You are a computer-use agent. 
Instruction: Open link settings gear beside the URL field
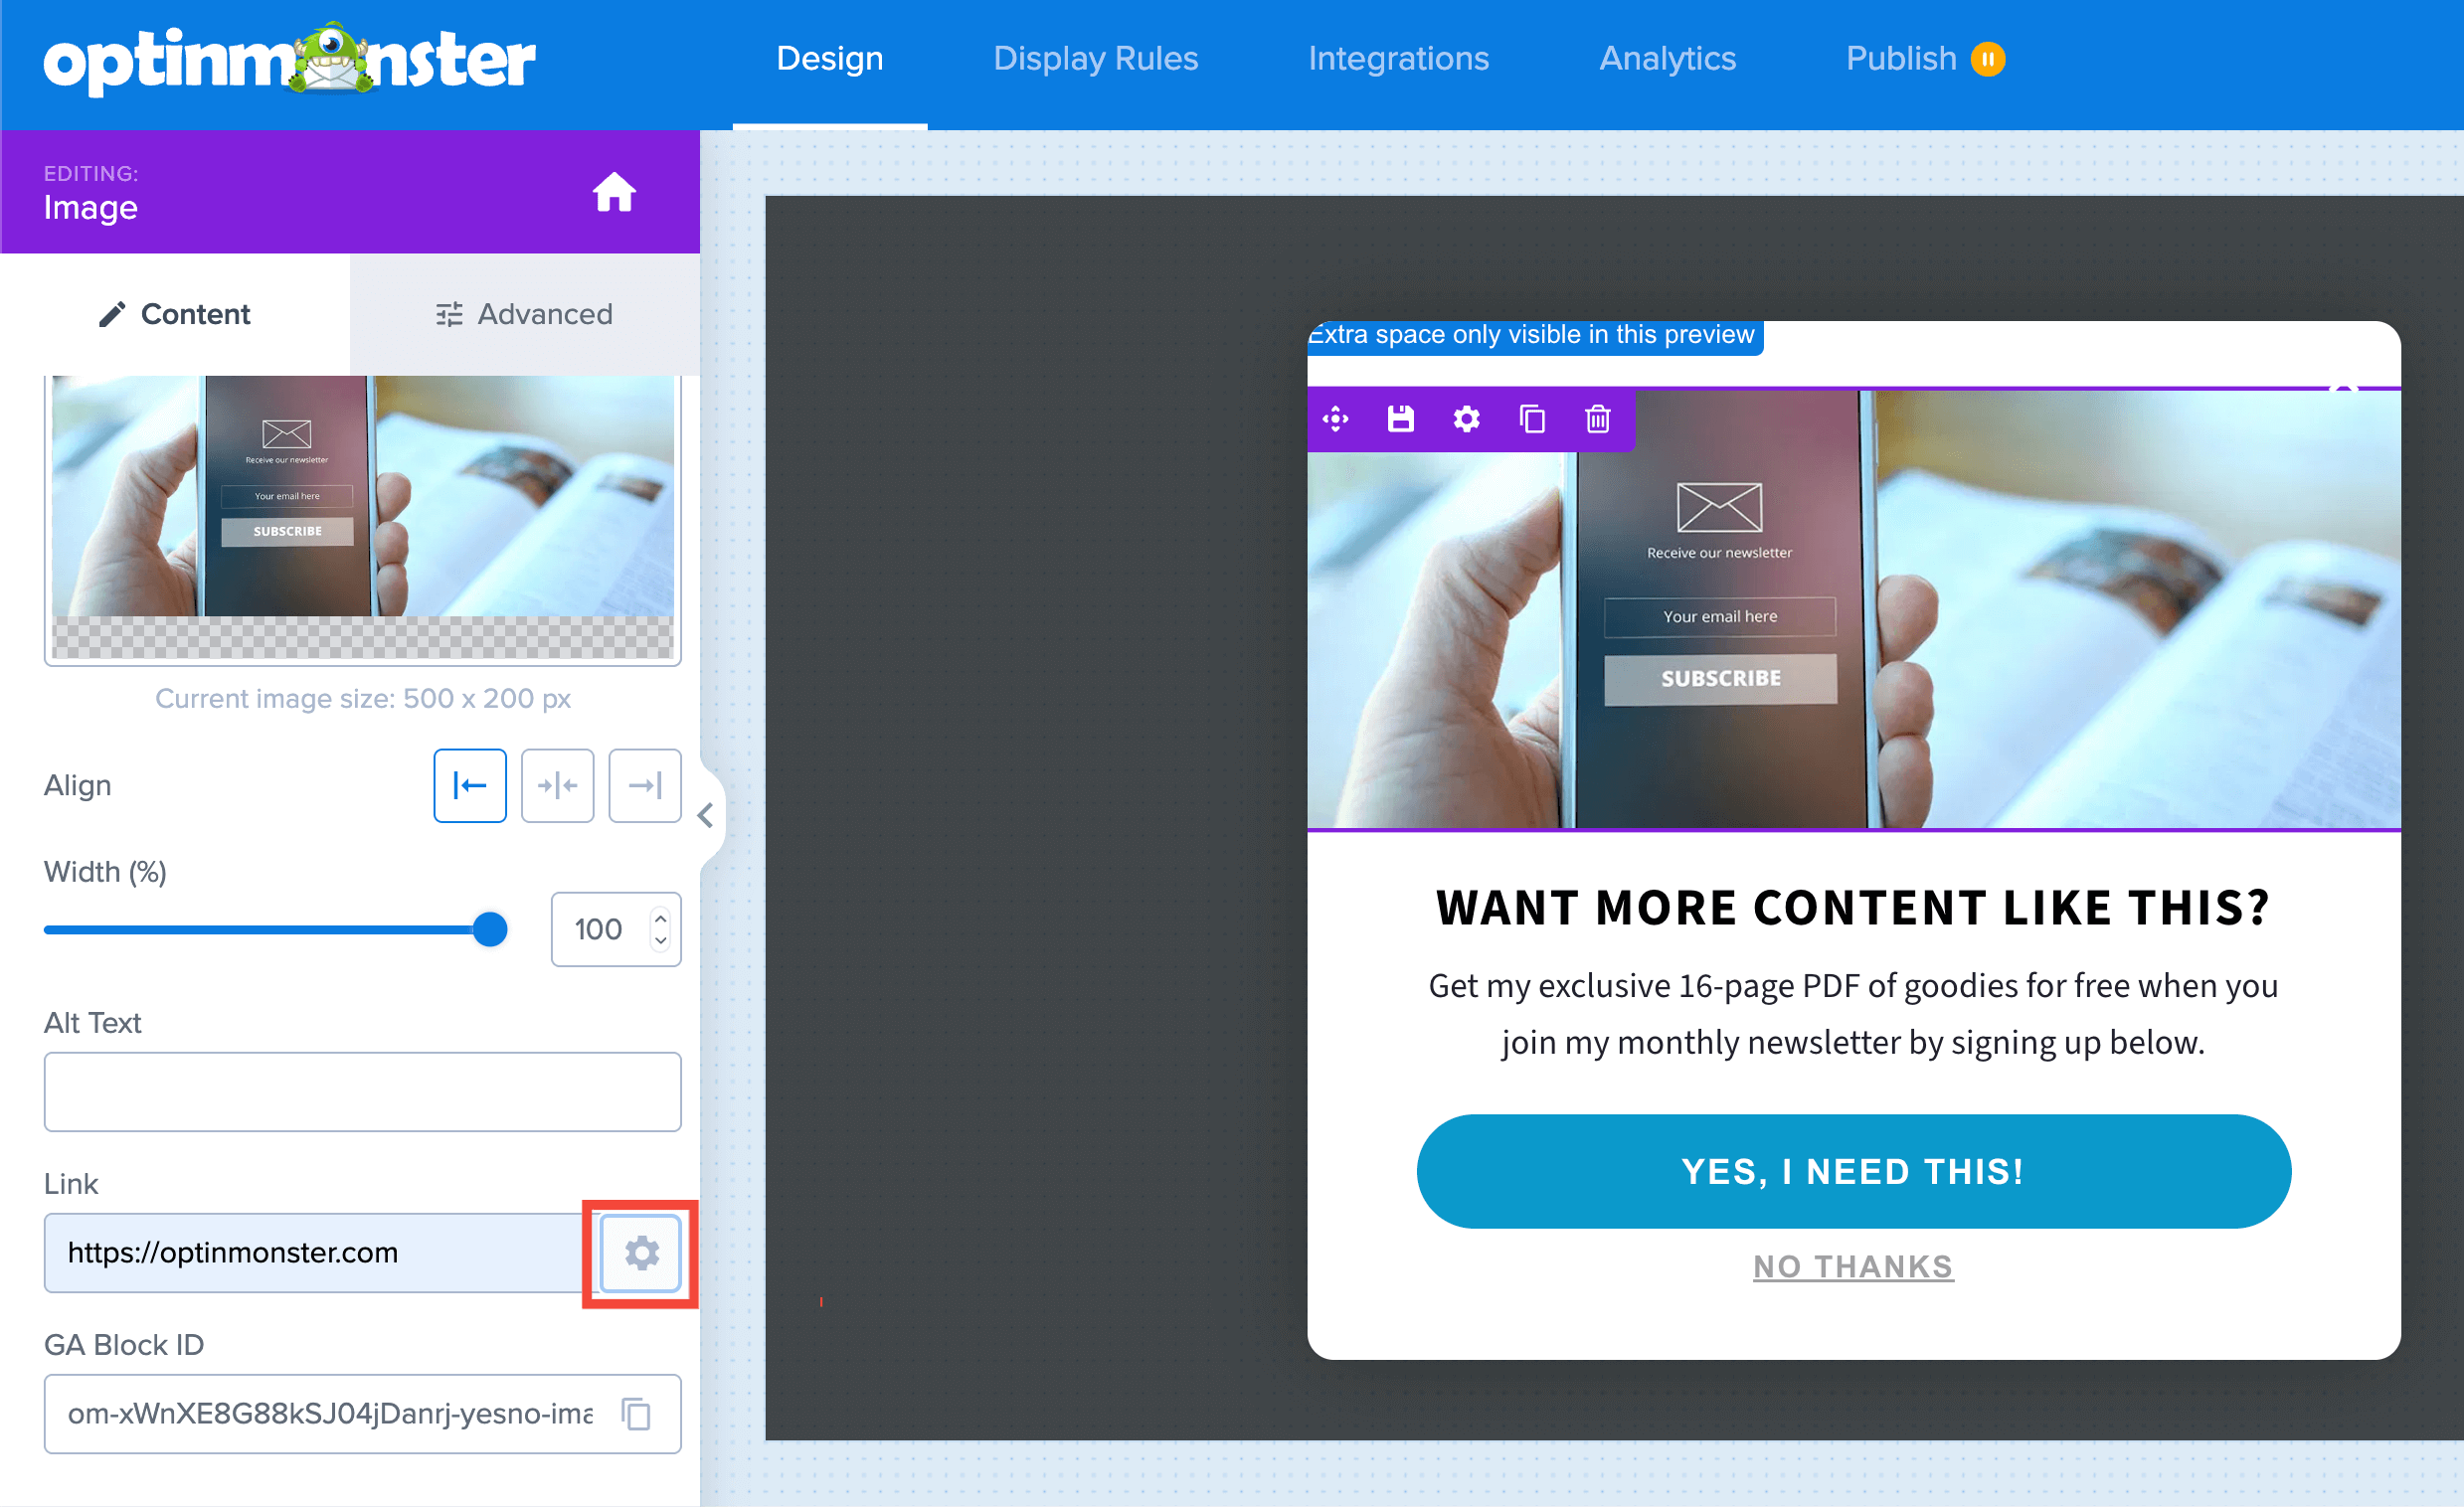pyautogui.click(x=641, y=1252)
